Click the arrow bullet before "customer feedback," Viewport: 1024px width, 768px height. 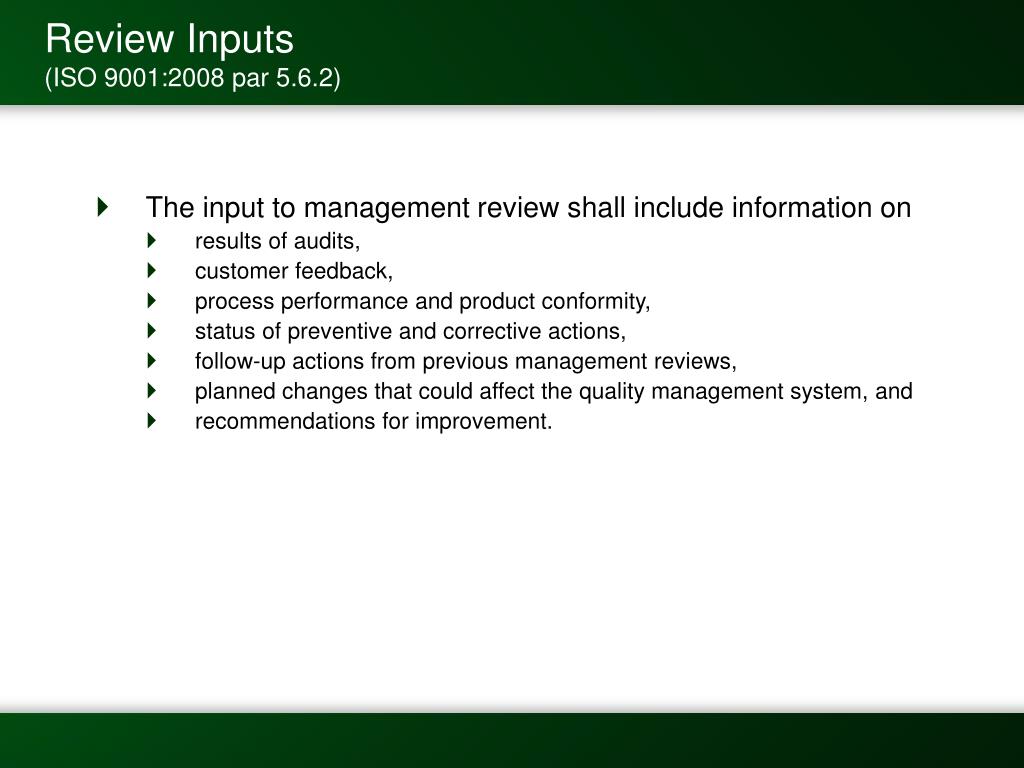(x=152, y=270)
